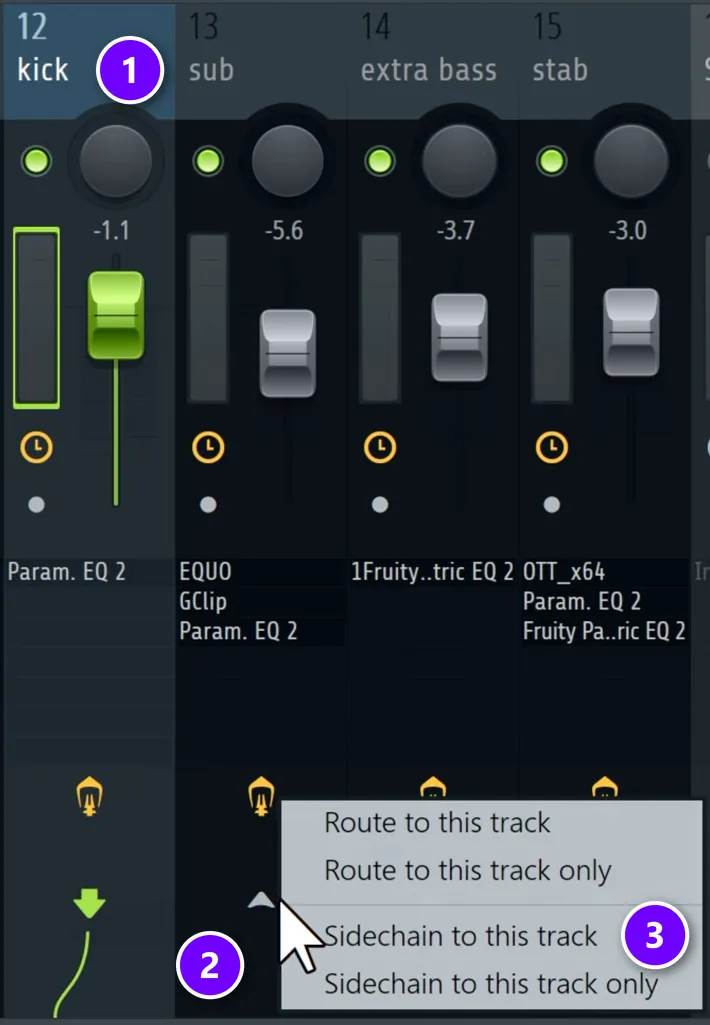Click the kick track level meter
This screenshot has height=1025, width=710.
[37, 318]
